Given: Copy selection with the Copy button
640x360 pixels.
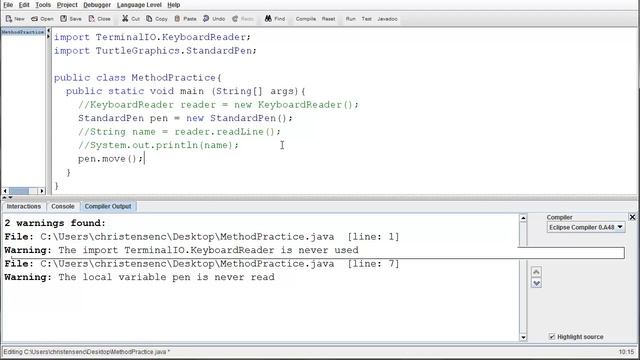Looking at the screenshot, I should (157, 19).
